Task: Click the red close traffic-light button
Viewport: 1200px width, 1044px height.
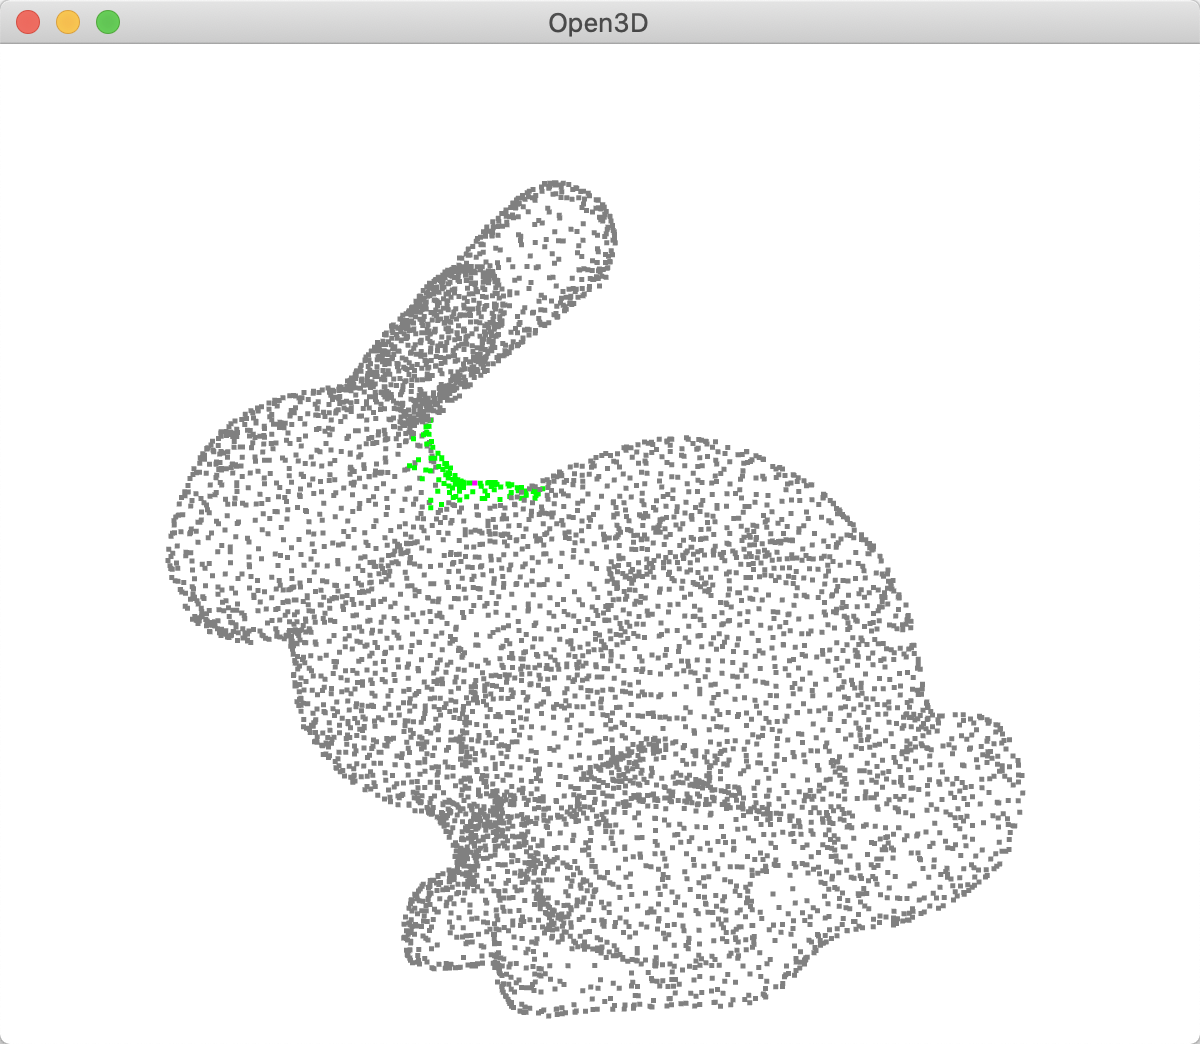Action: [x=28, y=21]
